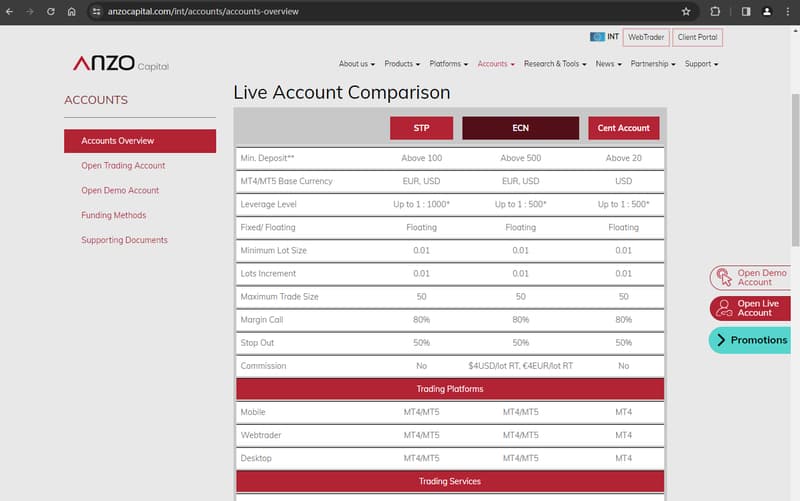The height and width of the screenshot is (501, 800).
Task: Select the STP account column button
Action: click(421, 128)
